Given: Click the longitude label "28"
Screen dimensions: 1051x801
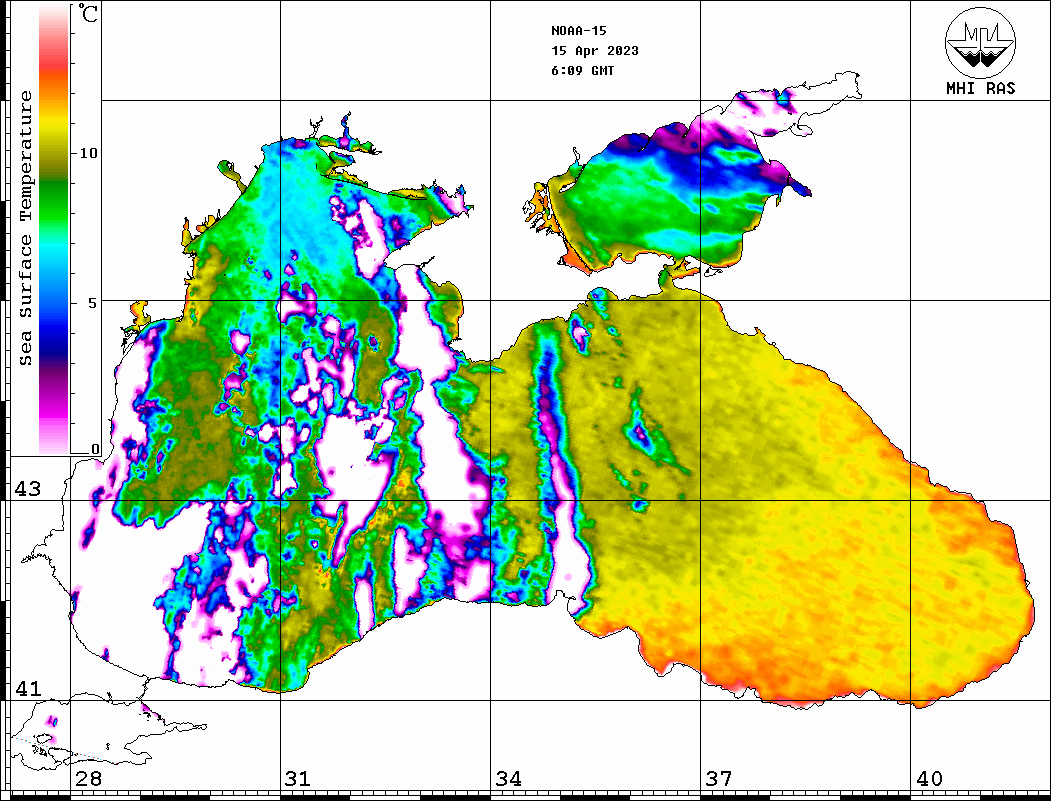Looking at the screenshot, I should pos(88,779).
